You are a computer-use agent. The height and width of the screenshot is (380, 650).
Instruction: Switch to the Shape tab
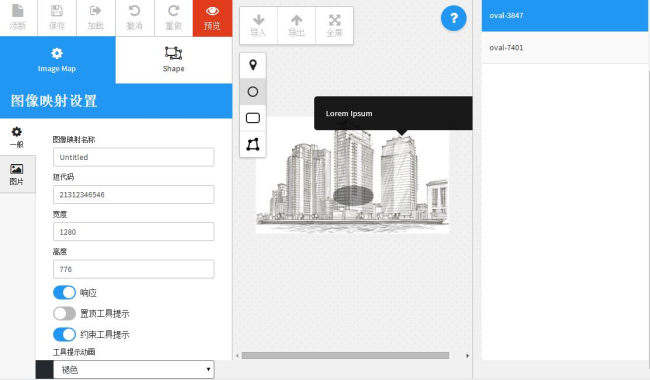[174, 60]
